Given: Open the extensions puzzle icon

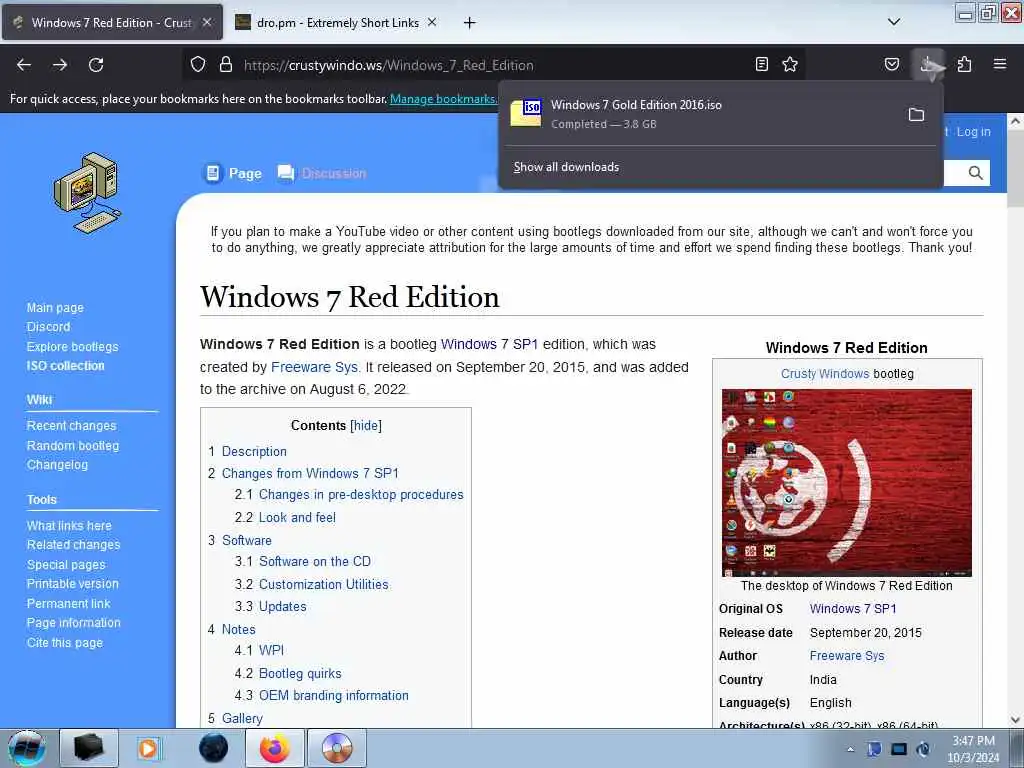Looking at the screenshot, I should 965,64.
